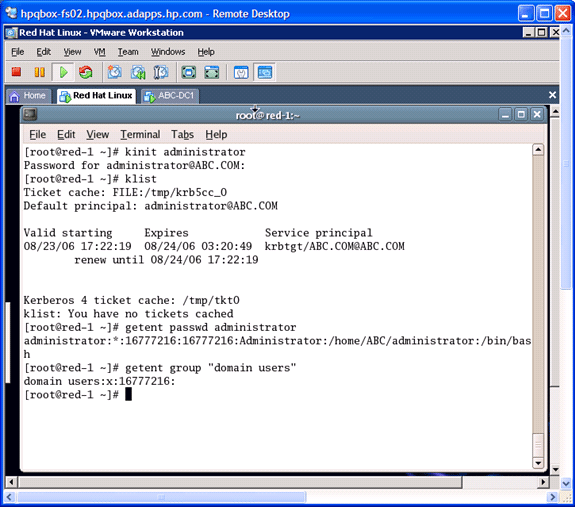Open the snapshot manager toolbar icon
This screenshot has width=575, height=507.
pos(161,72)
